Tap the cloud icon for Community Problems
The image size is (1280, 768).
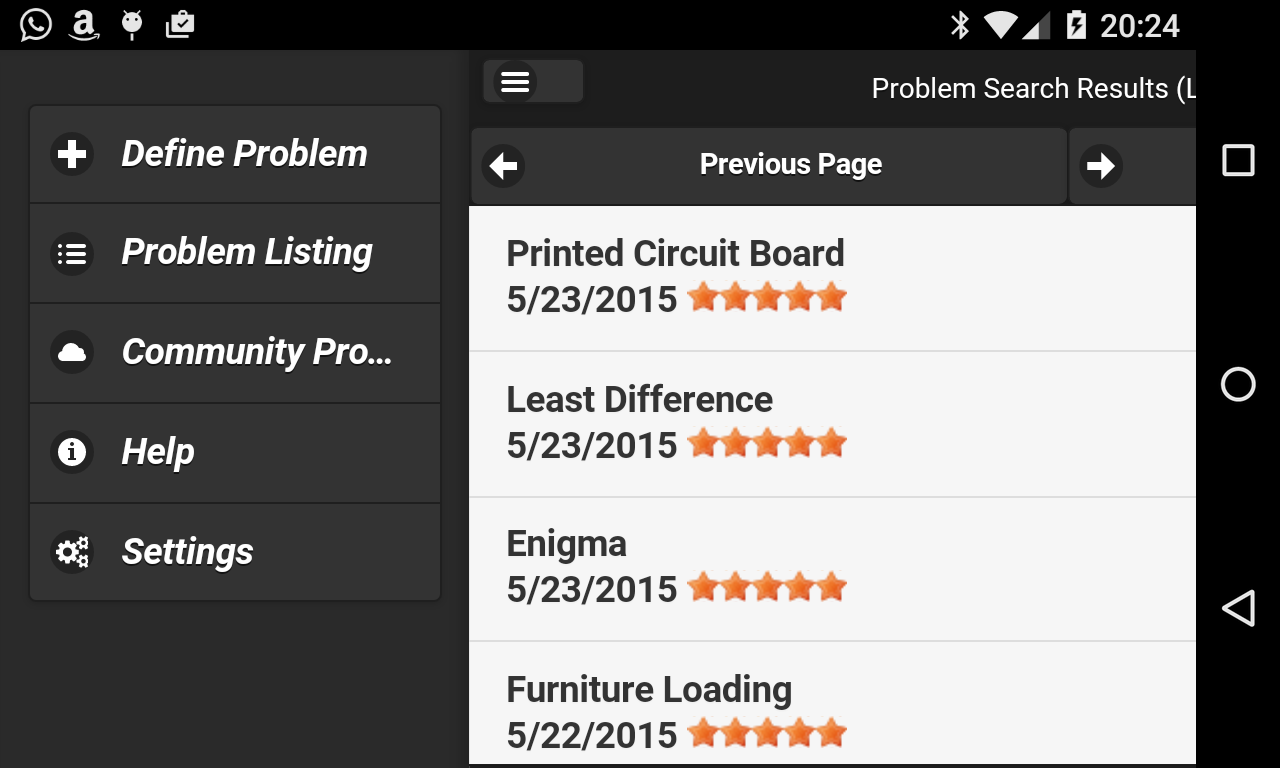[x=72, y=353]
